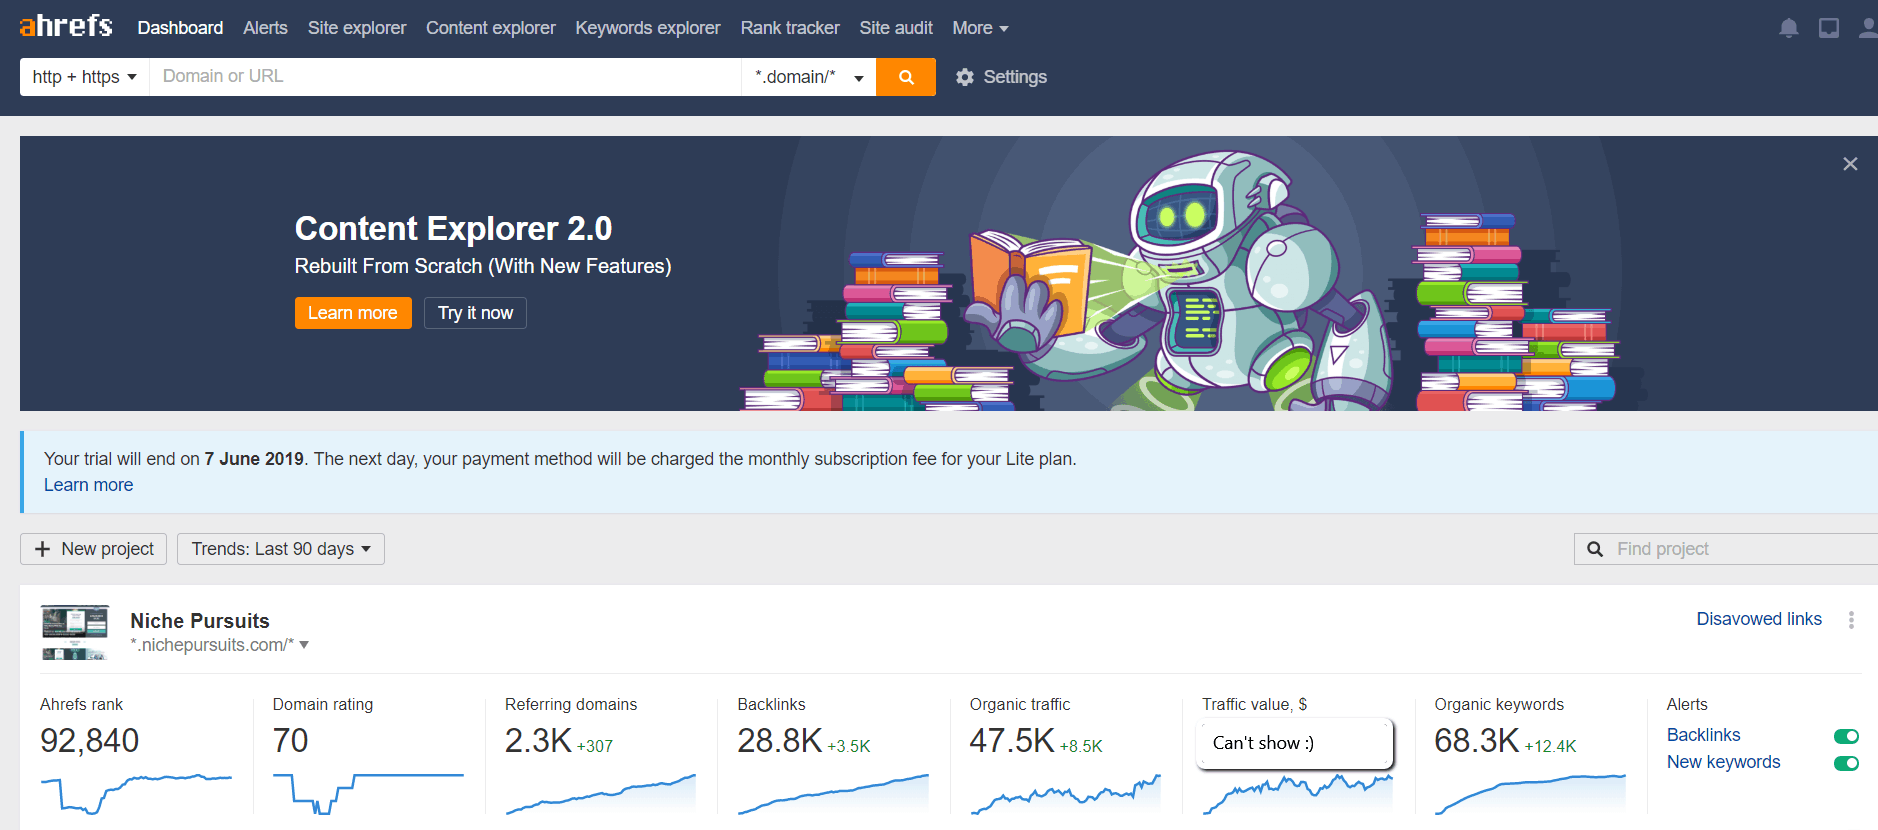Open the *.domain/* mode dropdown
The image size is (1878, 830).
tap(809, 77)
